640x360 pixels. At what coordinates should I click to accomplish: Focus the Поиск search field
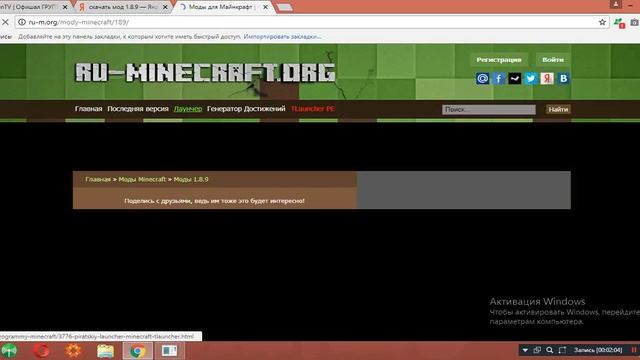click(x=489, y=109)
